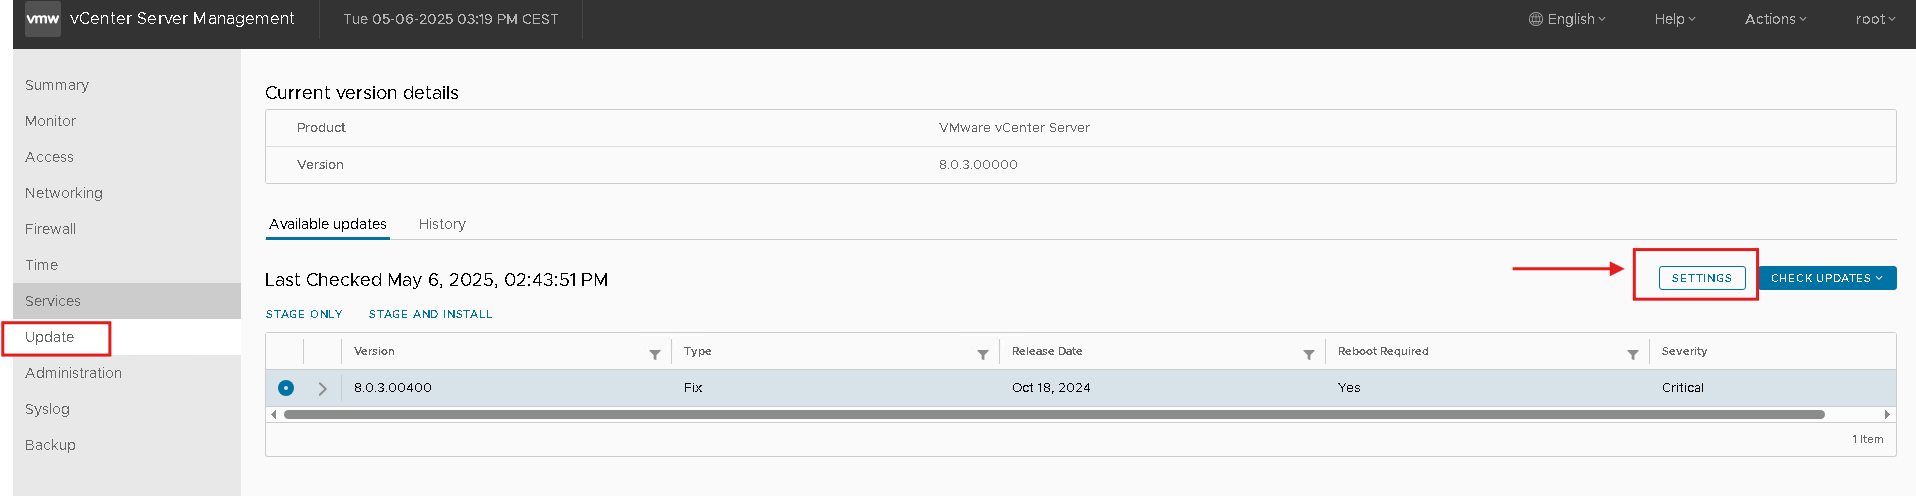
Task: Switch to the Available updates tab
Action: (x=328, y=224)
